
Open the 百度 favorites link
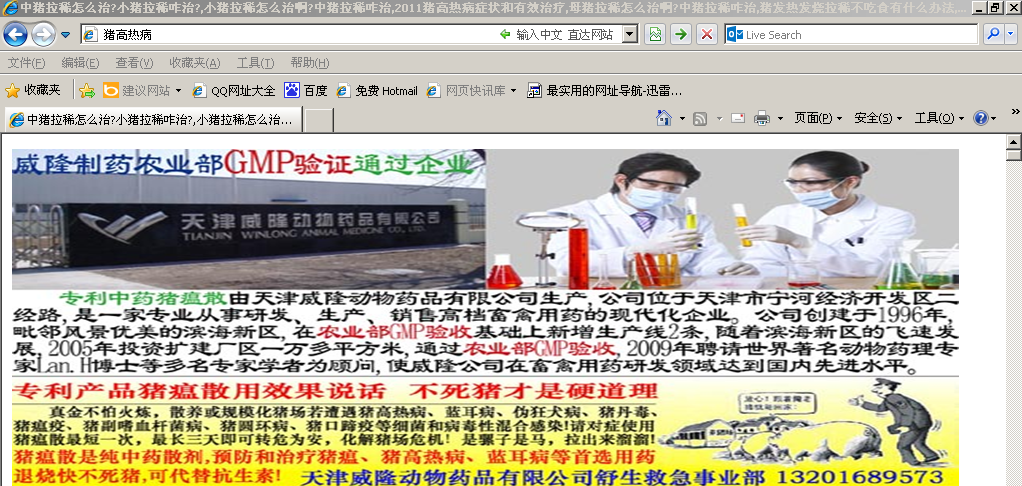pos(306,91)
